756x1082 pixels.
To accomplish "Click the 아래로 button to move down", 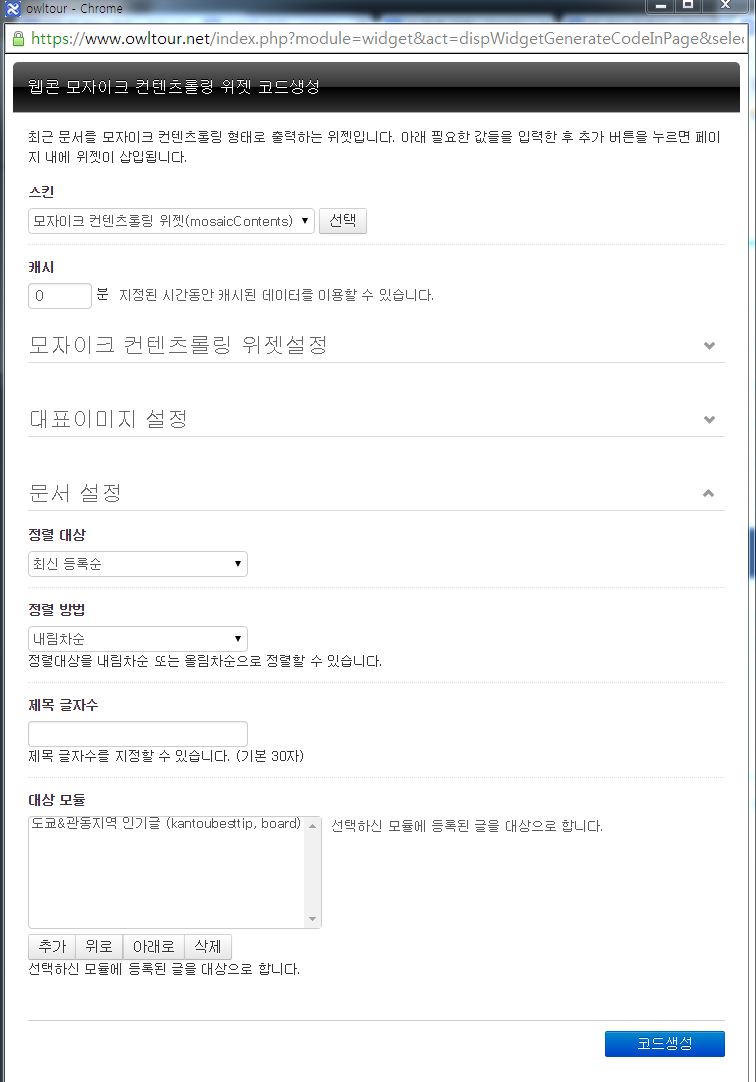I will point(154,946).
